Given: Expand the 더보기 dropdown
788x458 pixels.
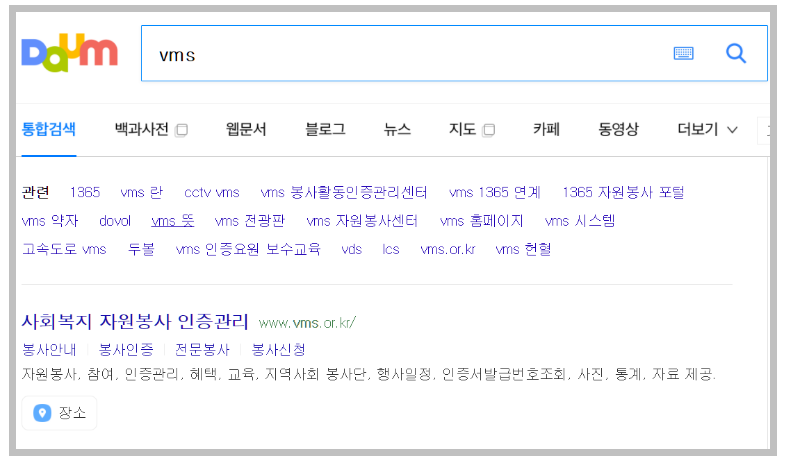Looking at the screenshot, I should tap(707, 130).
